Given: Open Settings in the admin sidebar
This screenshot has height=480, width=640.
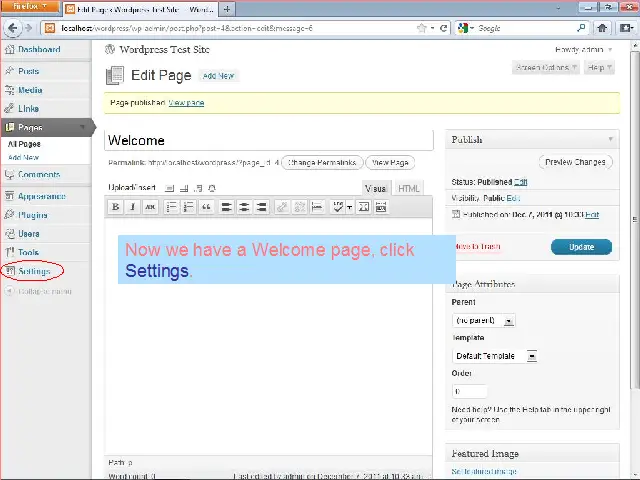Looking at the screenshot, I should pyautogui.click(x=34, y=271).
